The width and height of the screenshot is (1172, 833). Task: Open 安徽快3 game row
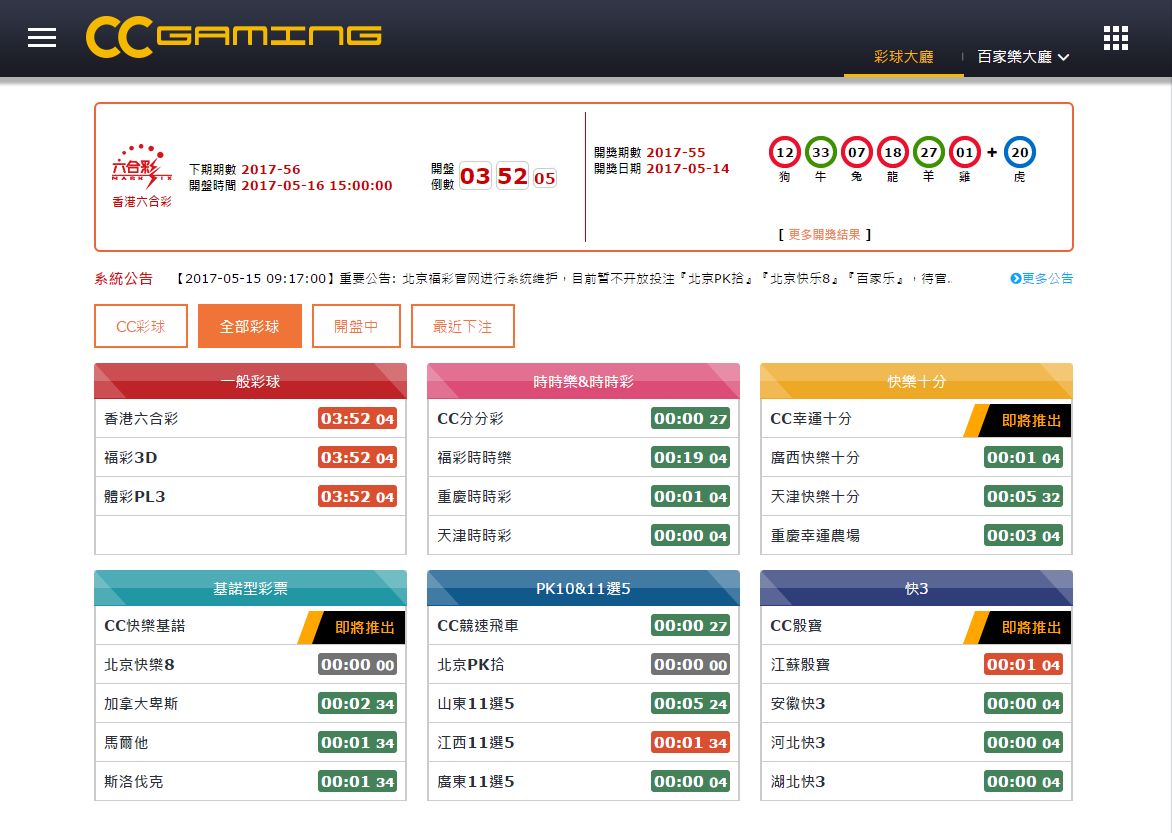coord(916,704)
